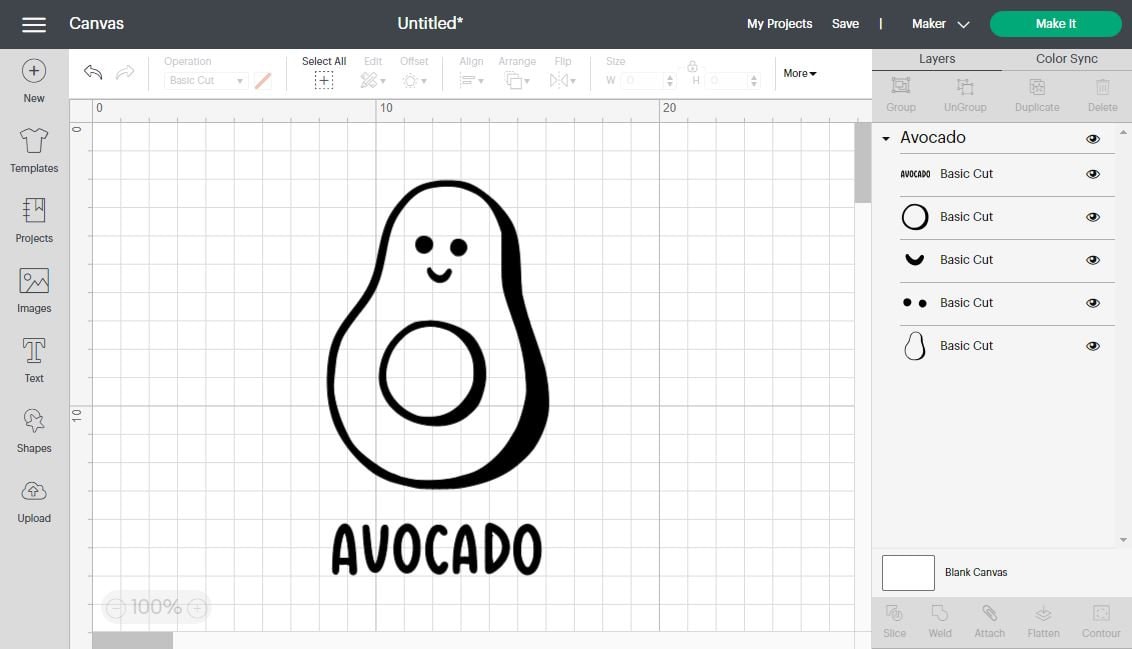The image size is (1132, 649).
Task: Select the Contour tool
Action: tap(1100, 620)
